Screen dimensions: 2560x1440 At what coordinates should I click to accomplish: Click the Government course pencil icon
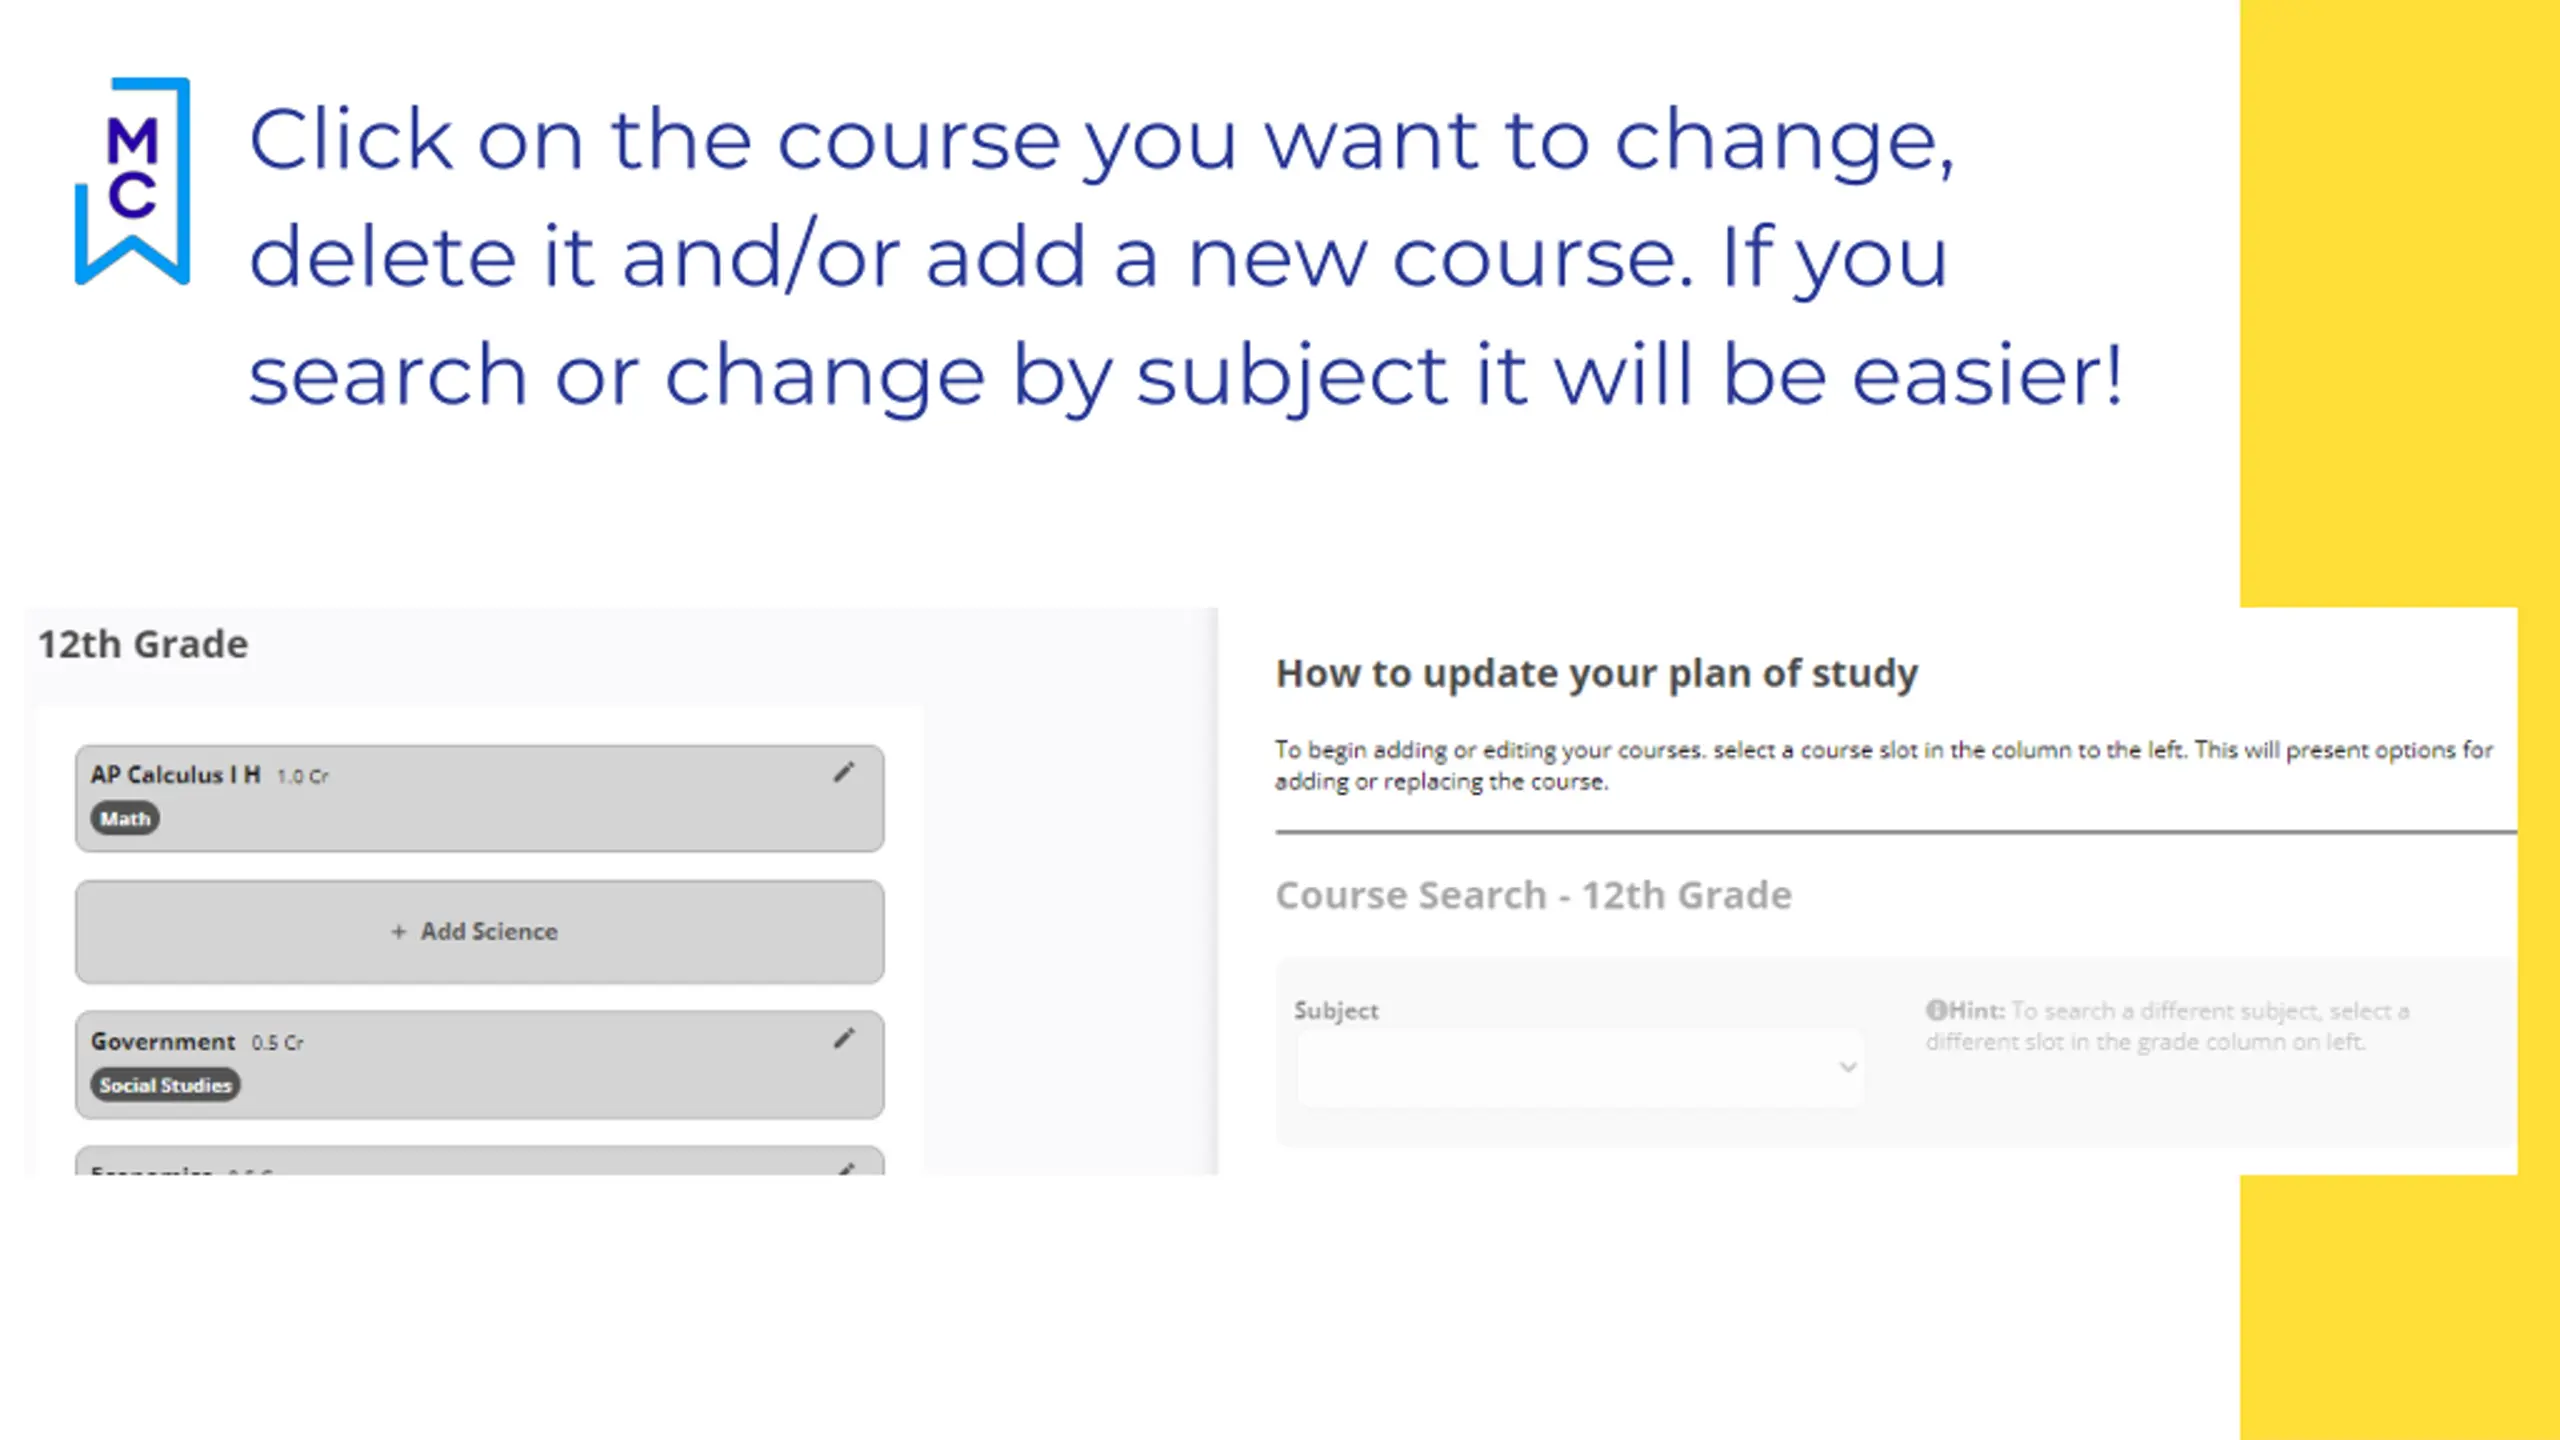pyautogui.click(x=844, y=1039)
